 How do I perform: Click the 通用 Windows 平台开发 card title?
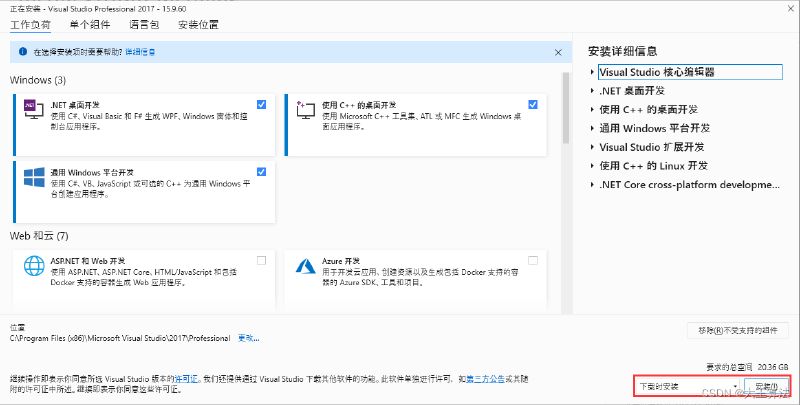pyautogui.click(x=92, y=172)
